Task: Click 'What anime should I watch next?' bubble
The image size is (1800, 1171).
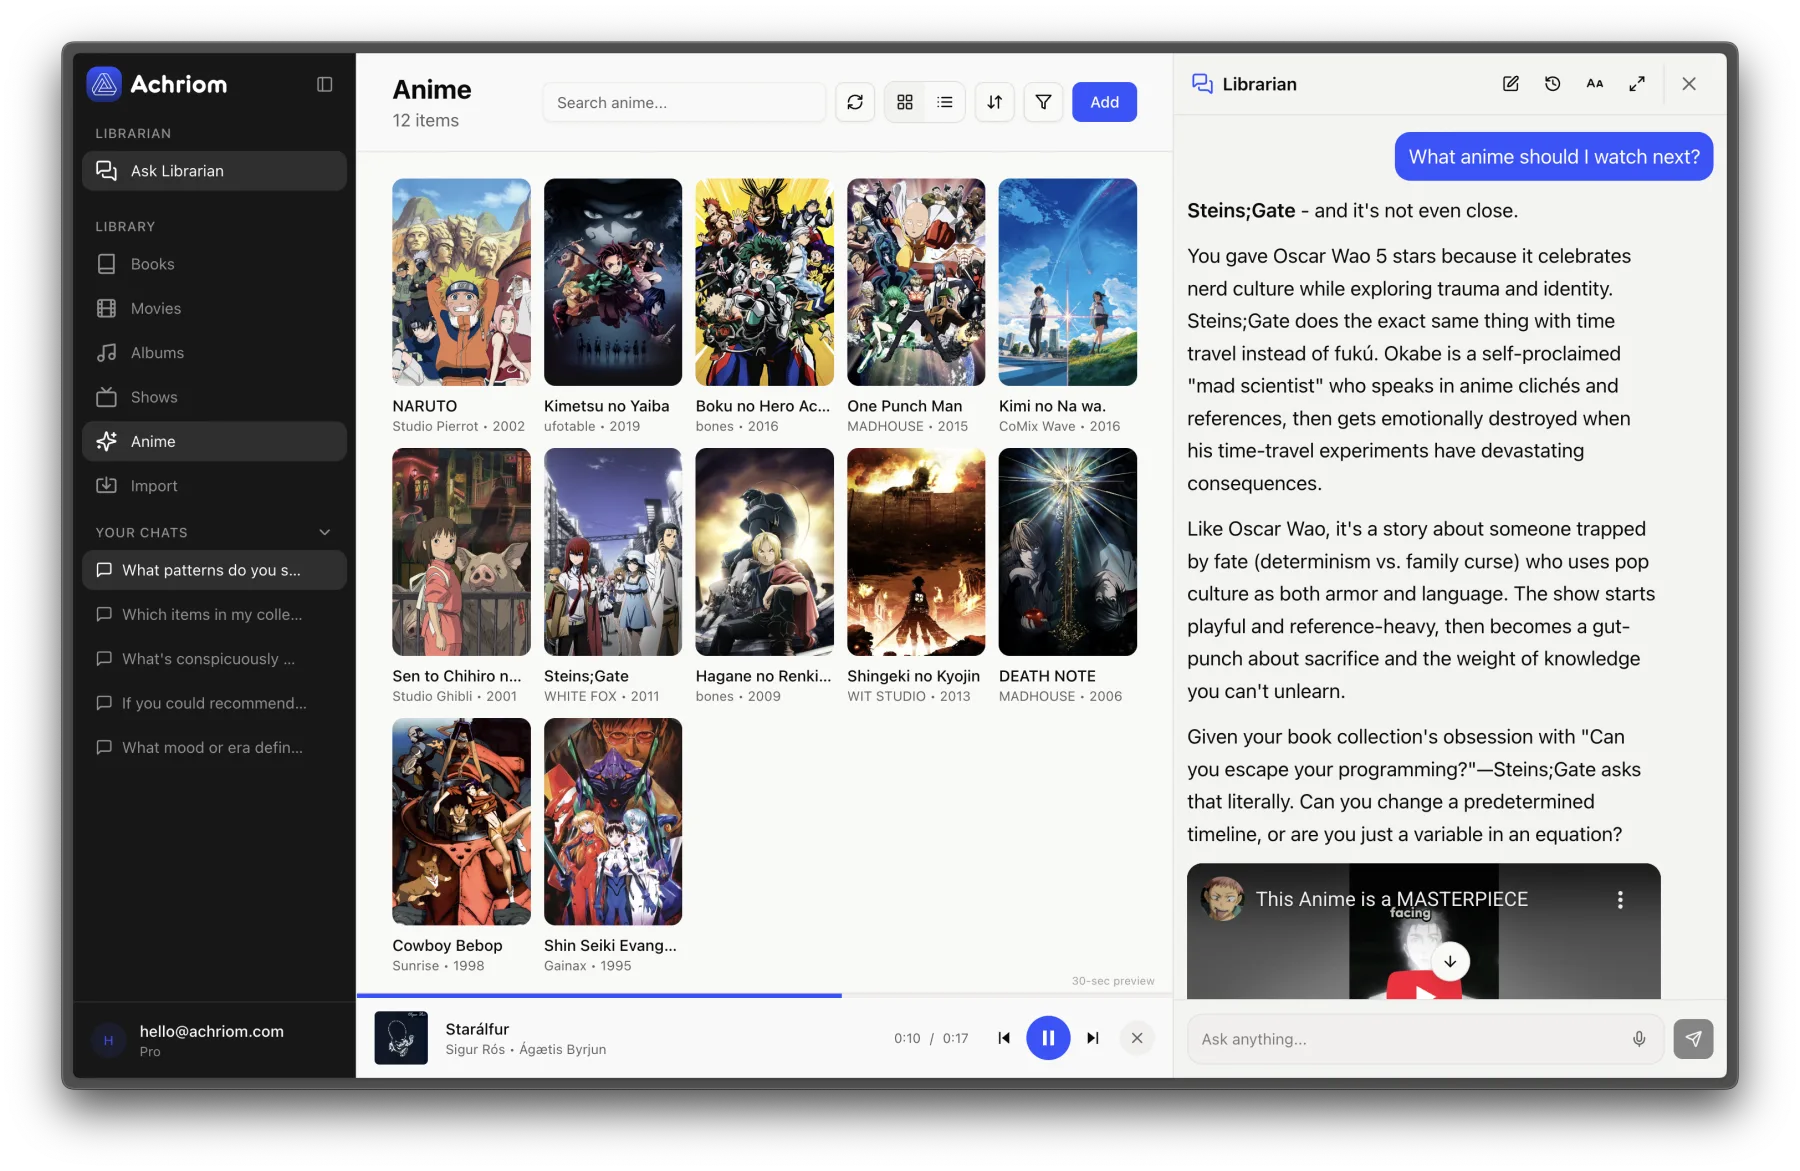Action: tap(1554, 157)
